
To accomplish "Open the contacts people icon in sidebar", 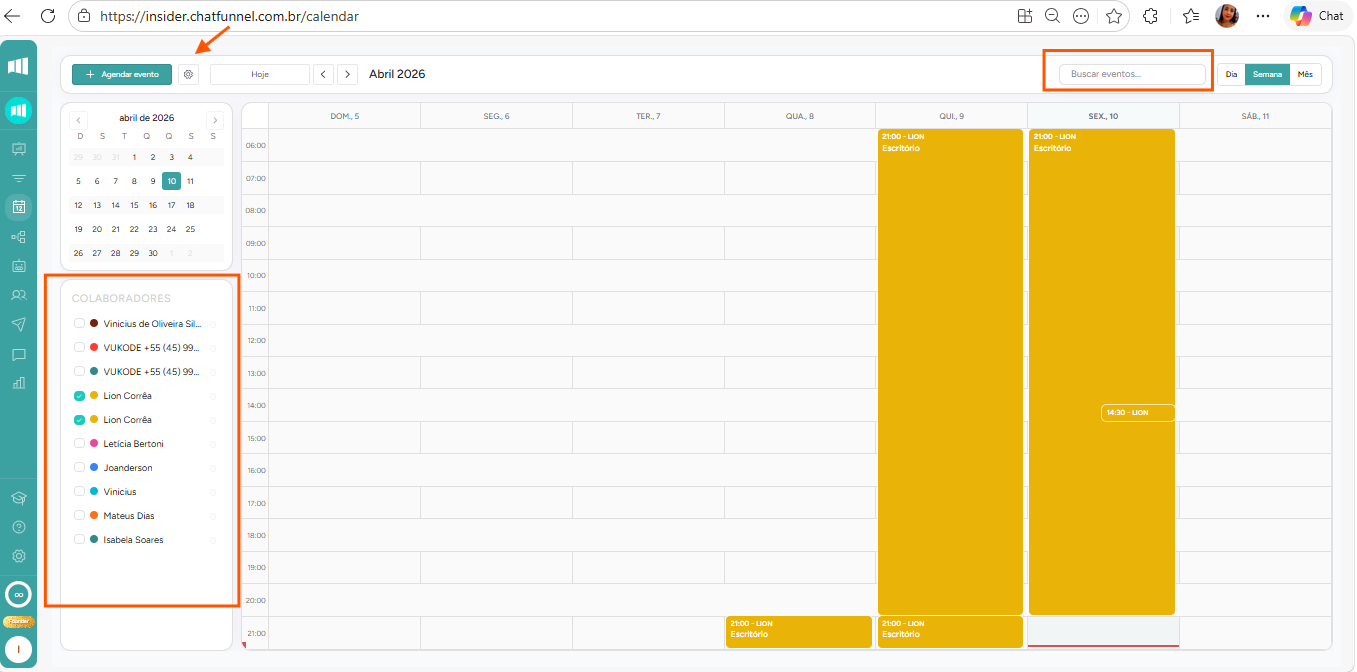I will point(18,295).
